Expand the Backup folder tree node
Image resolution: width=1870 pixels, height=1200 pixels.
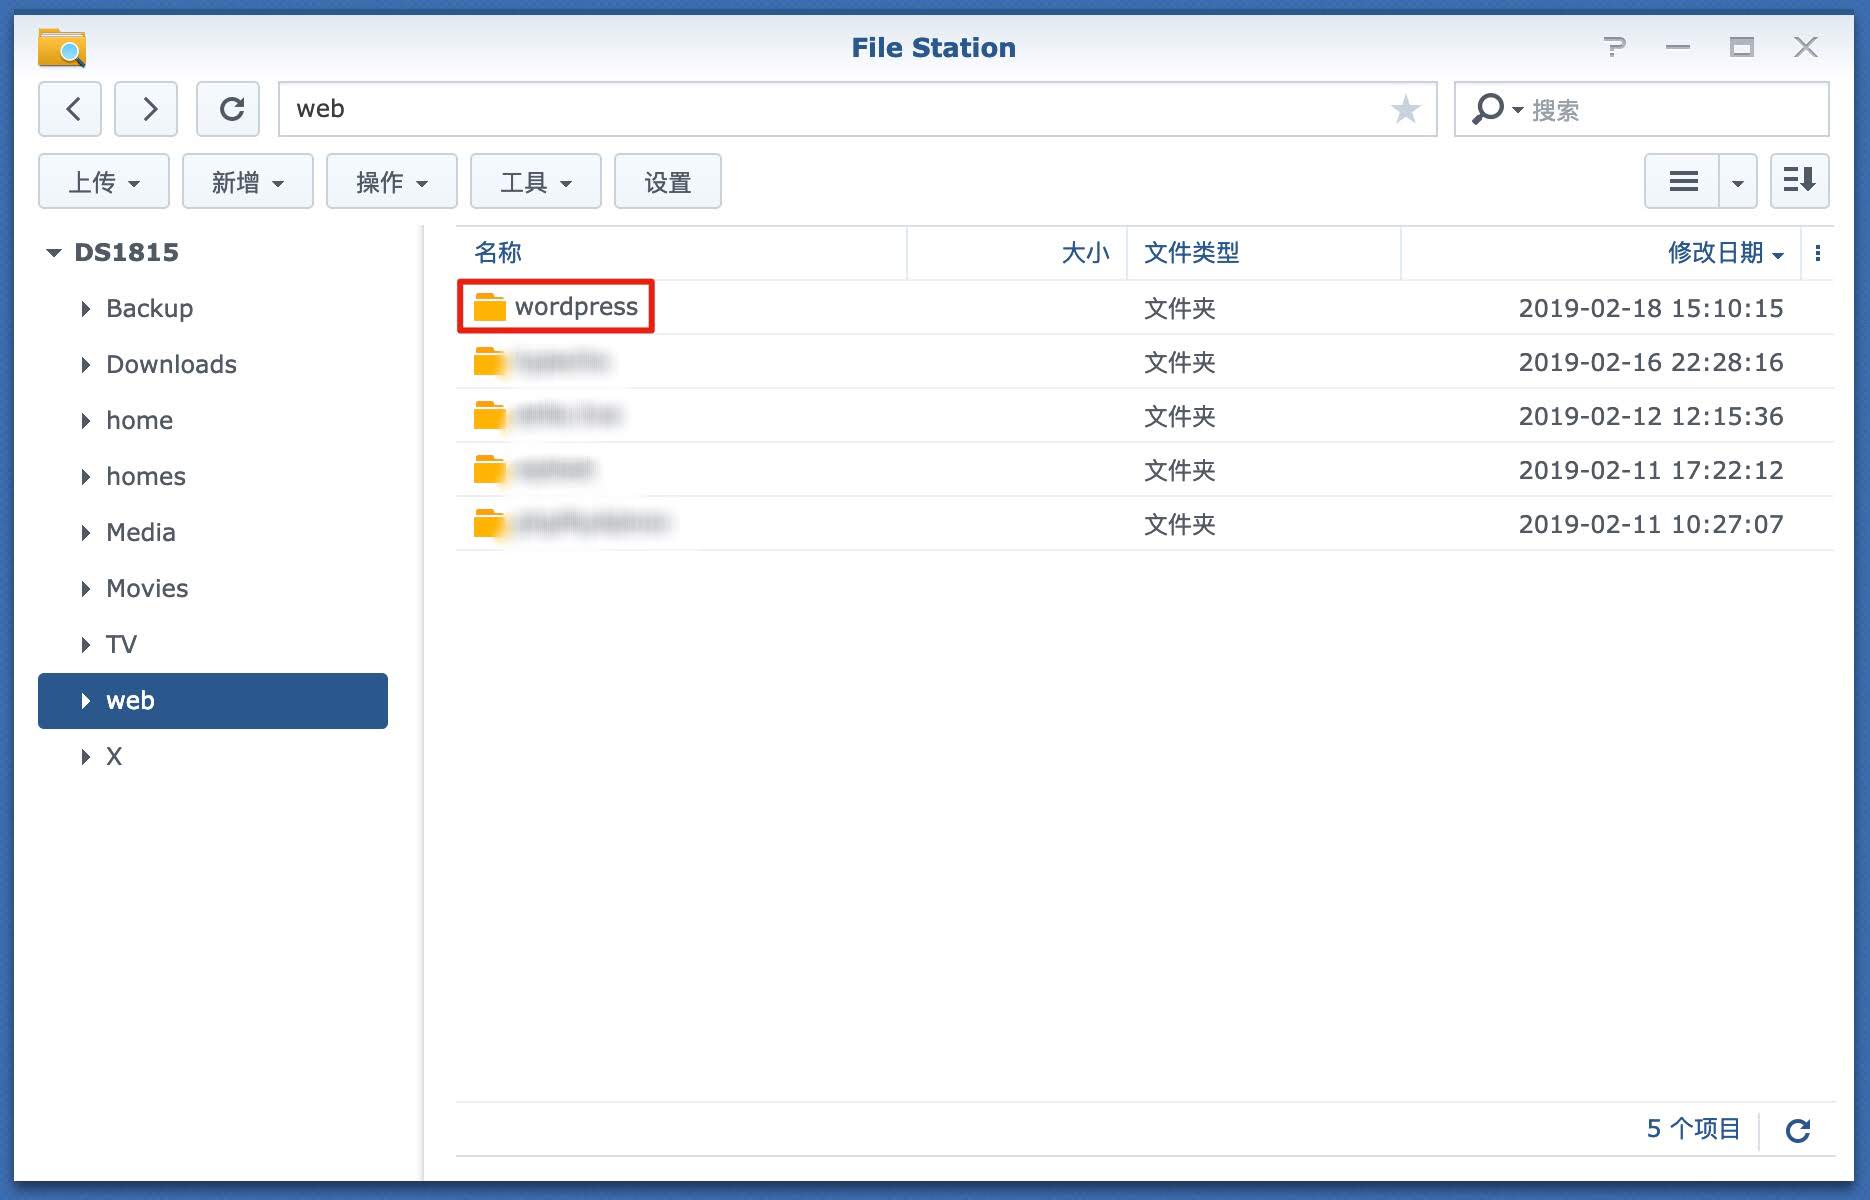pos(86,309)
